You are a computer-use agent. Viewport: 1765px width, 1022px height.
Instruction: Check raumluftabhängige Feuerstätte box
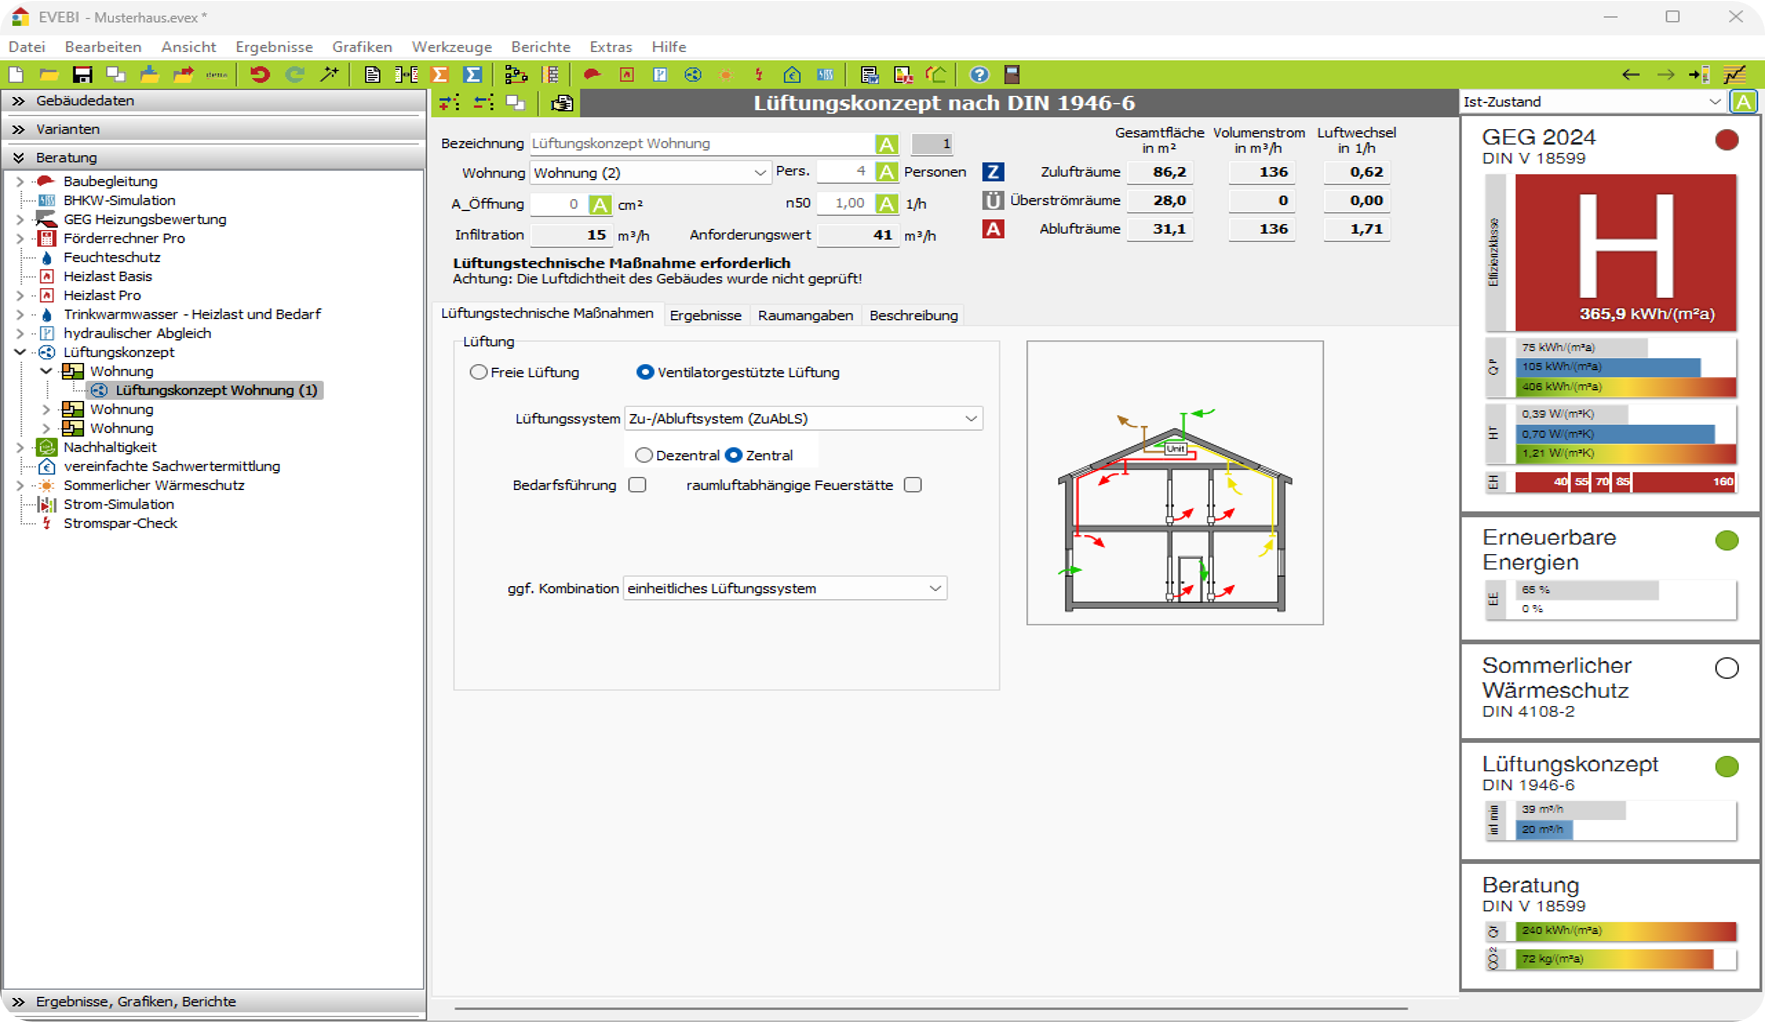[x=913, y=485]
